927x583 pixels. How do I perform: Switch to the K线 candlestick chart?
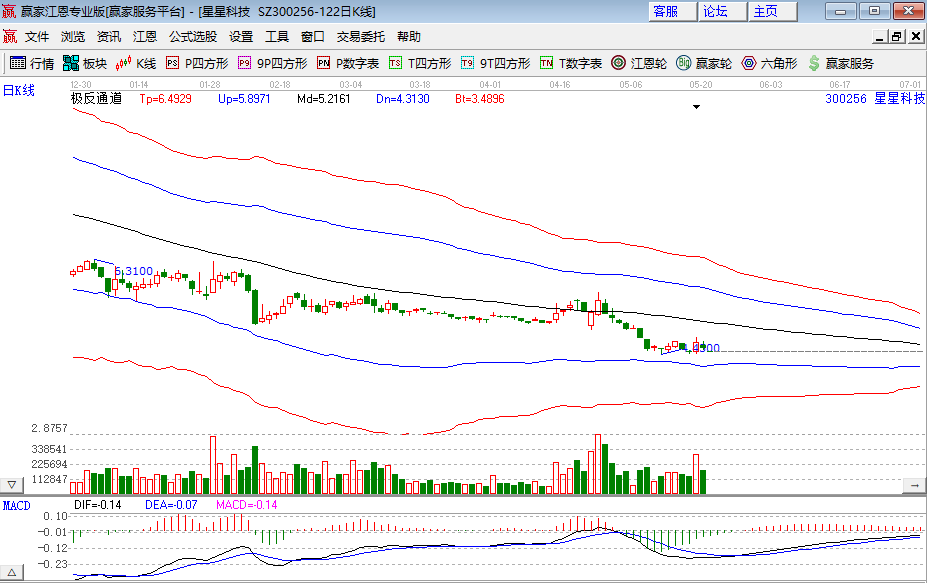pyautogui.click(x=136, y=63)
